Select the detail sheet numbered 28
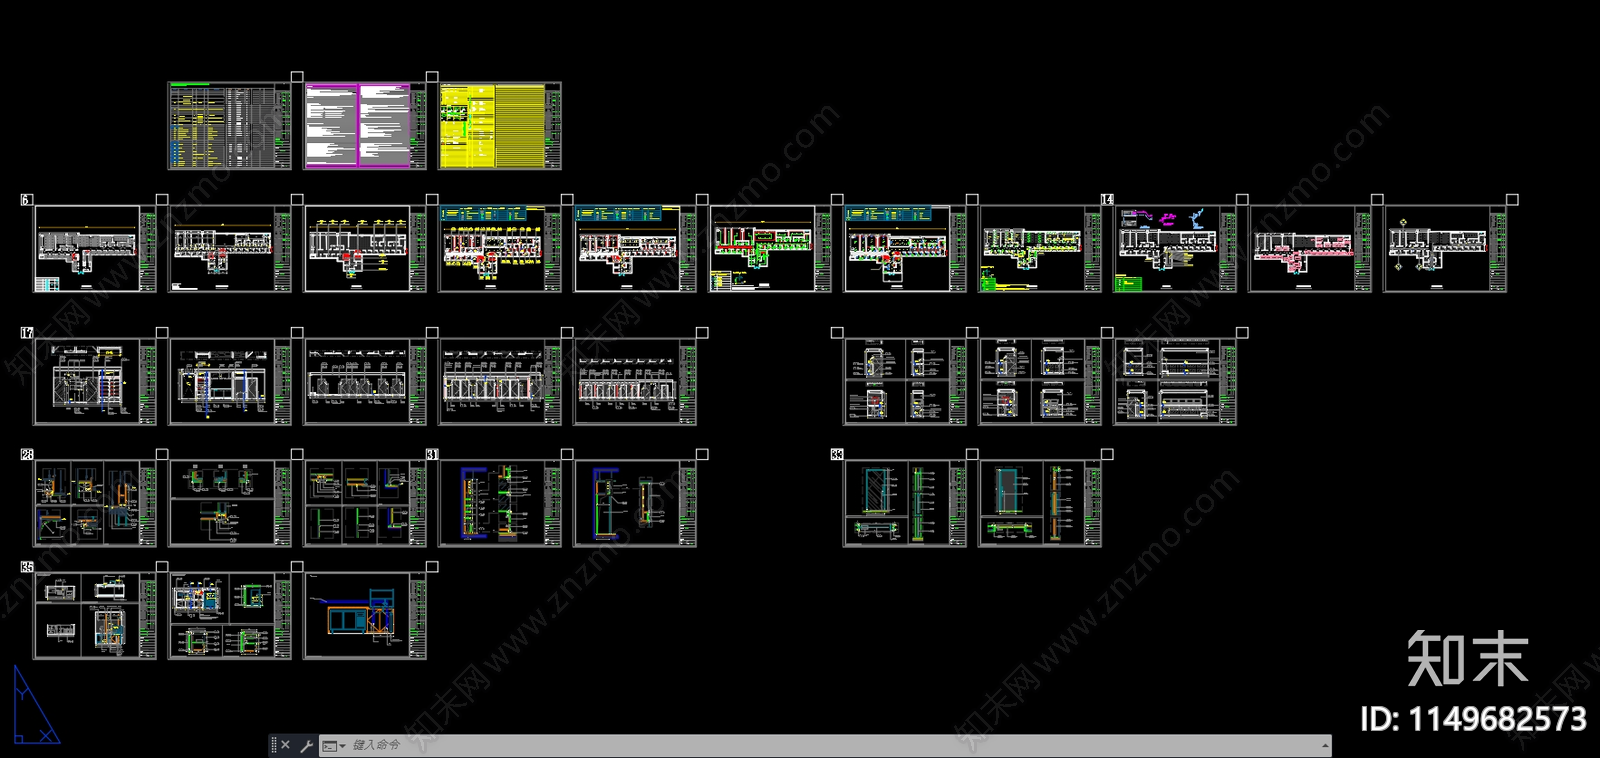The height and width of the screenshot is (758, 1600). pyautogui.click(x=95, y=504)
